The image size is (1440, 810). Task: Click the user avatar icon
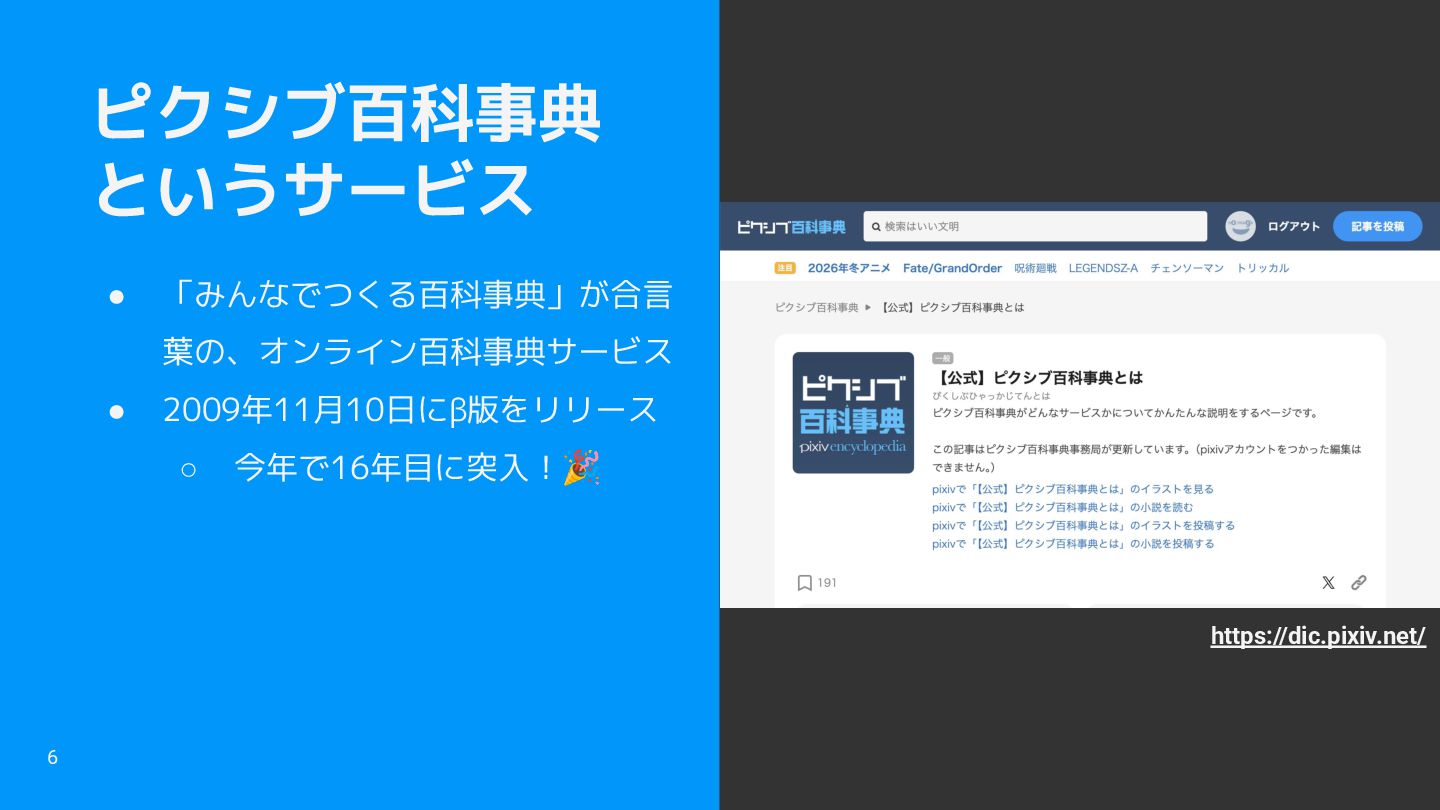click(1240, 226)
